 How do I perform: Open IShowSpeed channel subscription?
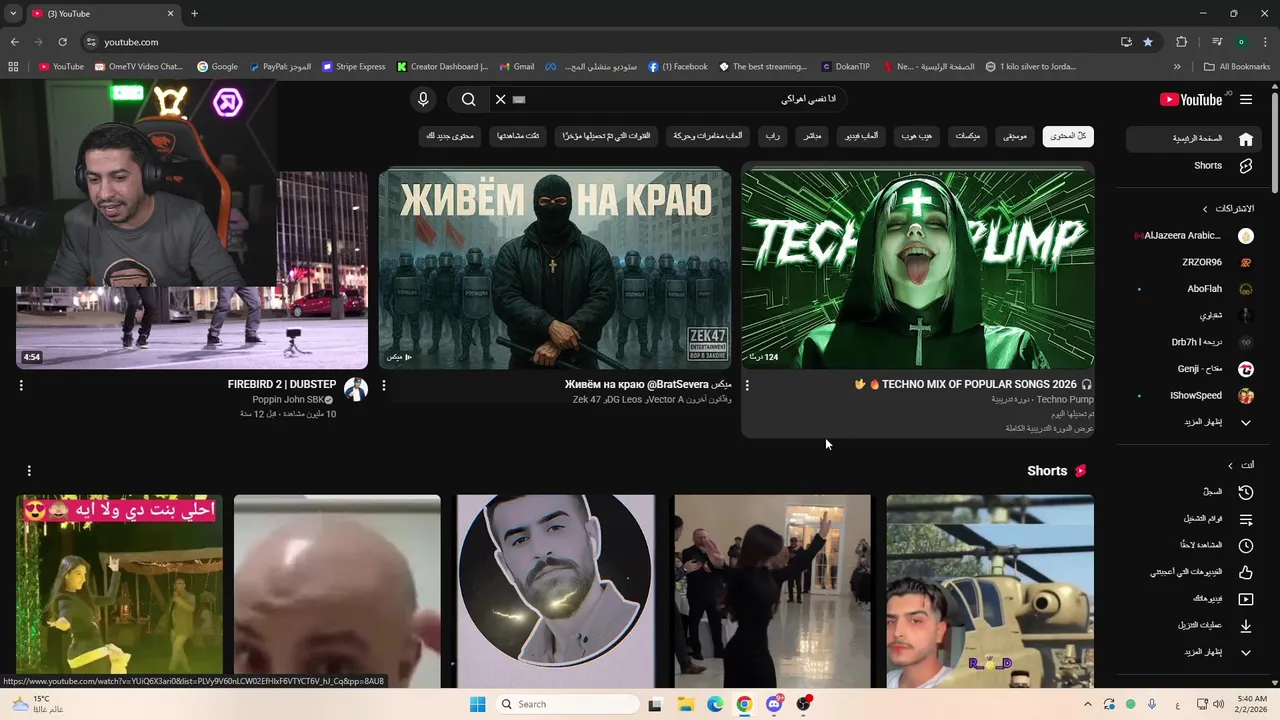coord(1194,395)
